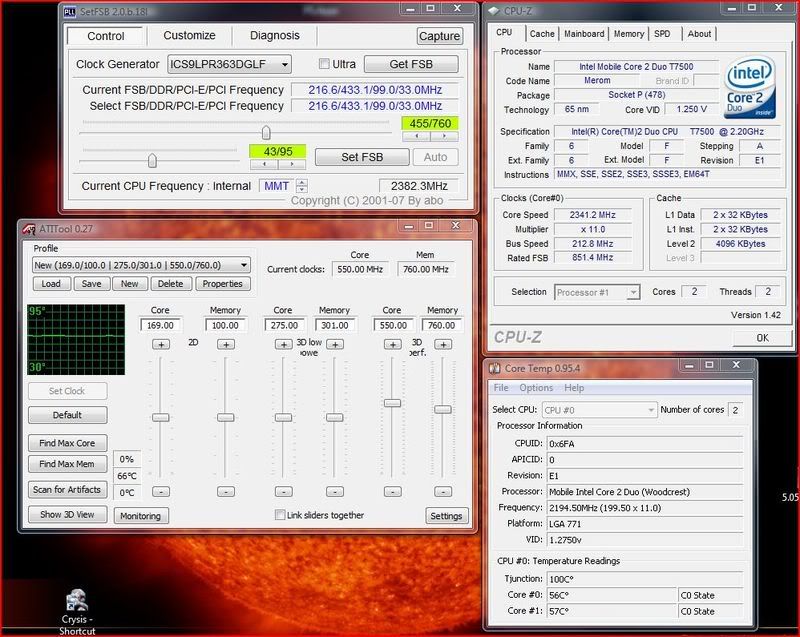Click the lower SetFSB slider handle
Viewport: 800px width, 637px height.
[152, 161]
